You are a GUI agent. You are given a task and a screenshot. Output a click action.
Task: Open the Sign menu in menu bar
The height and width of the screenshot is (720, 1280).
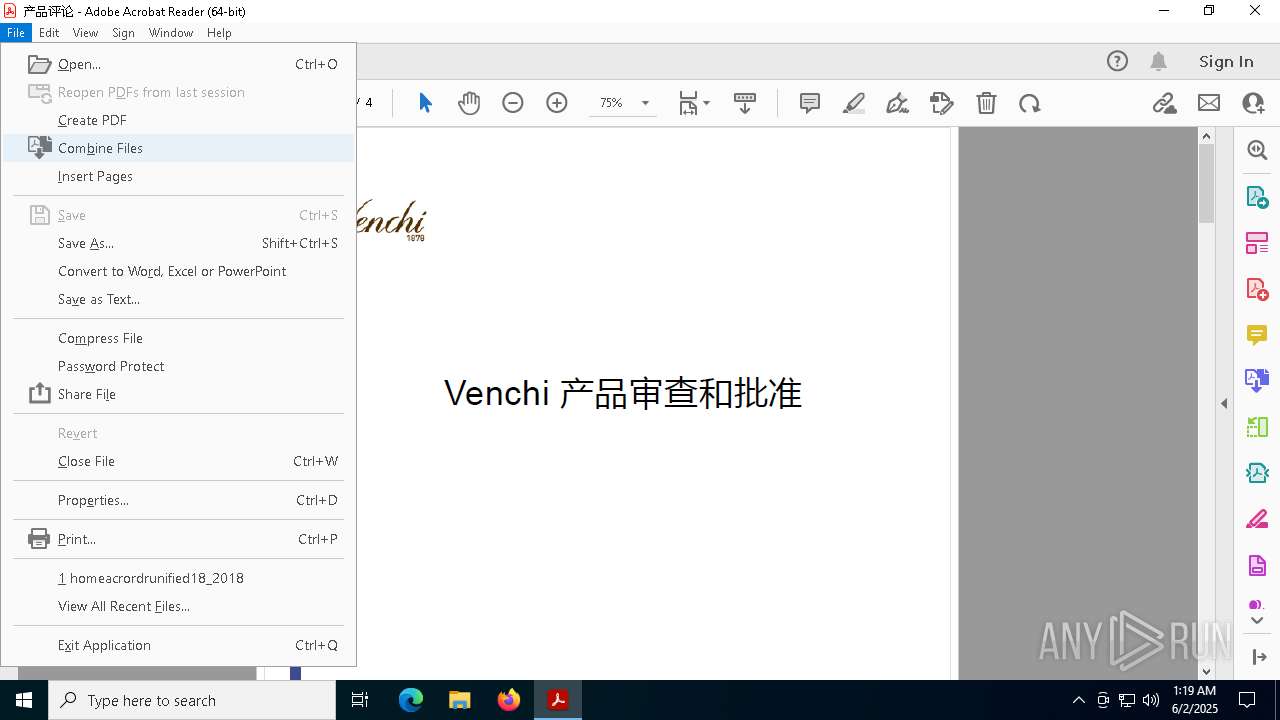pyautogui.click(x=123, y=33)
